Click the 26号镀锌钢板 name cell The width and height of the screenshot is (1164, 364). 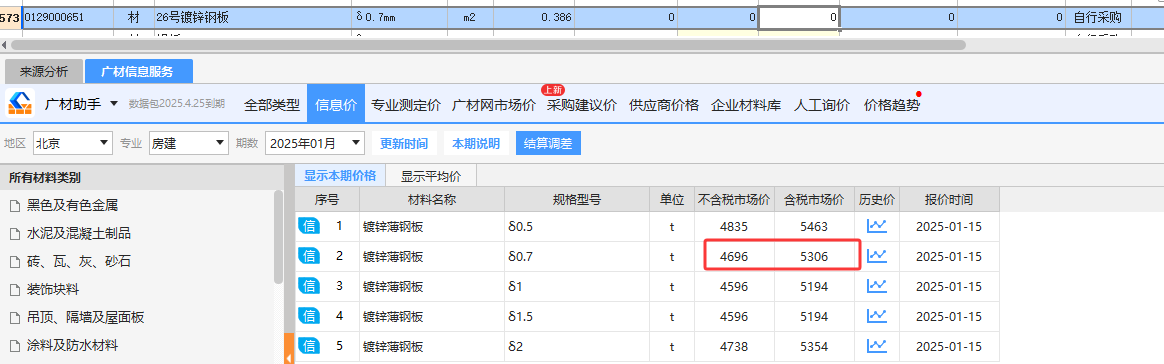click(252, 17)
